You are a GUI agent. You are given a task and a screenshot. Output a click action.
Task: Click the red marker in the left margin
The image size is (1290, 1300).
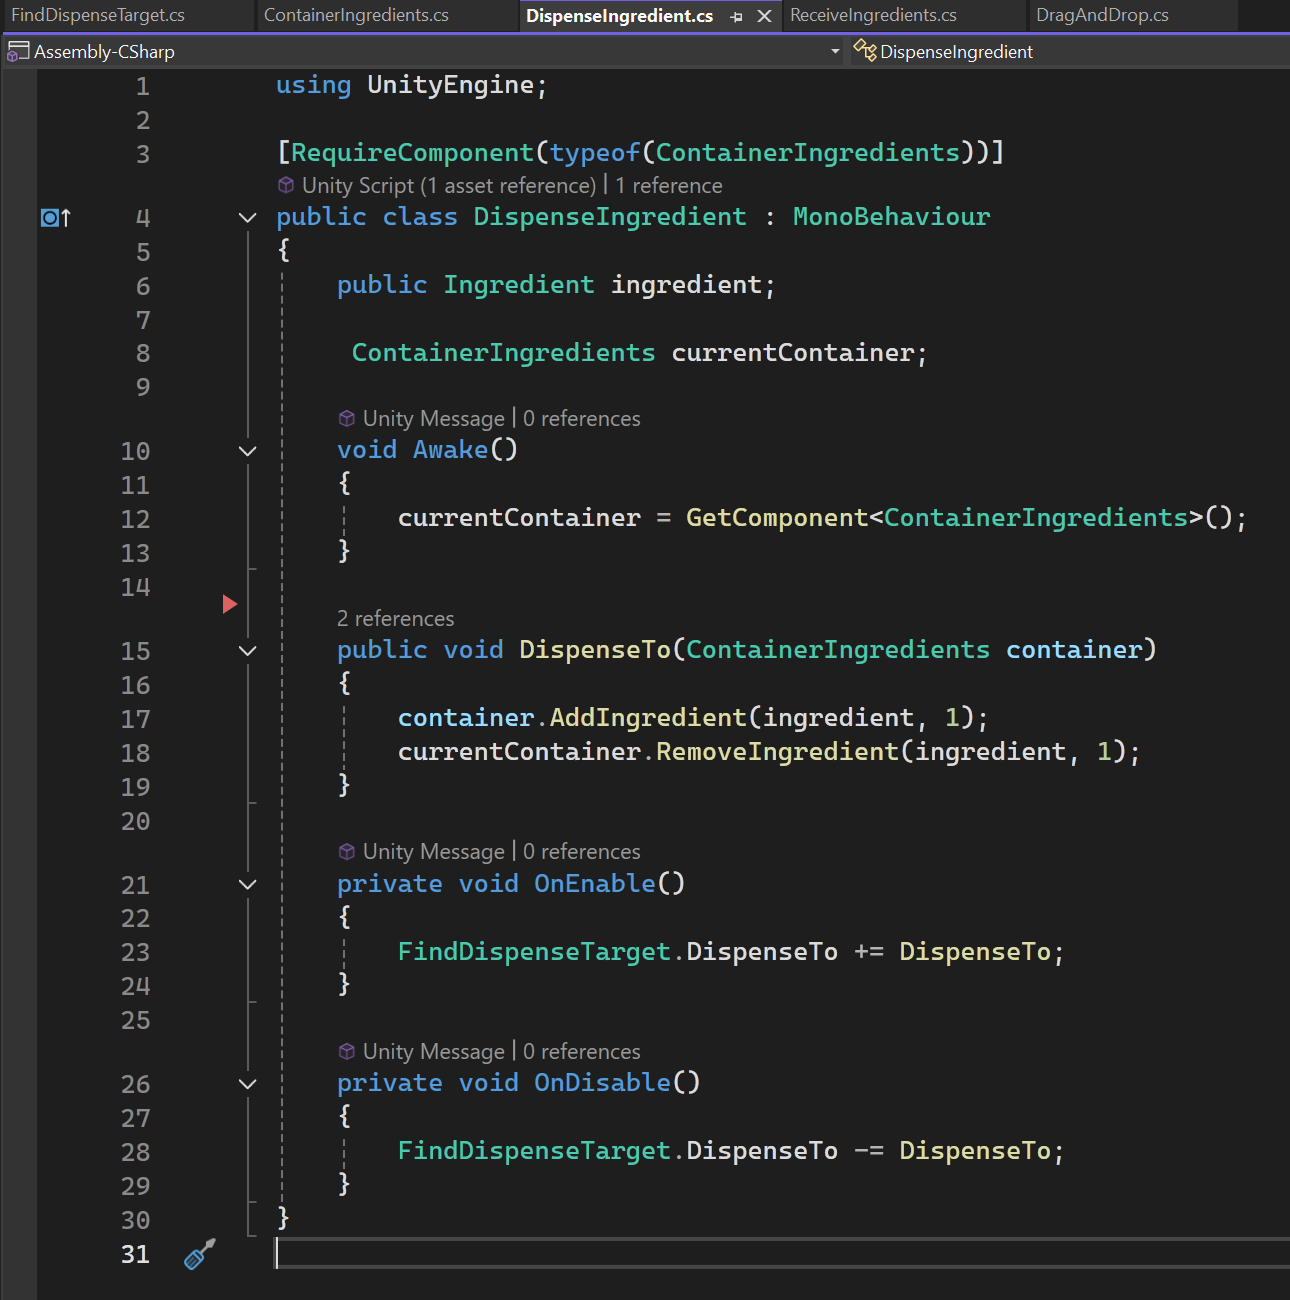(230, 603)
